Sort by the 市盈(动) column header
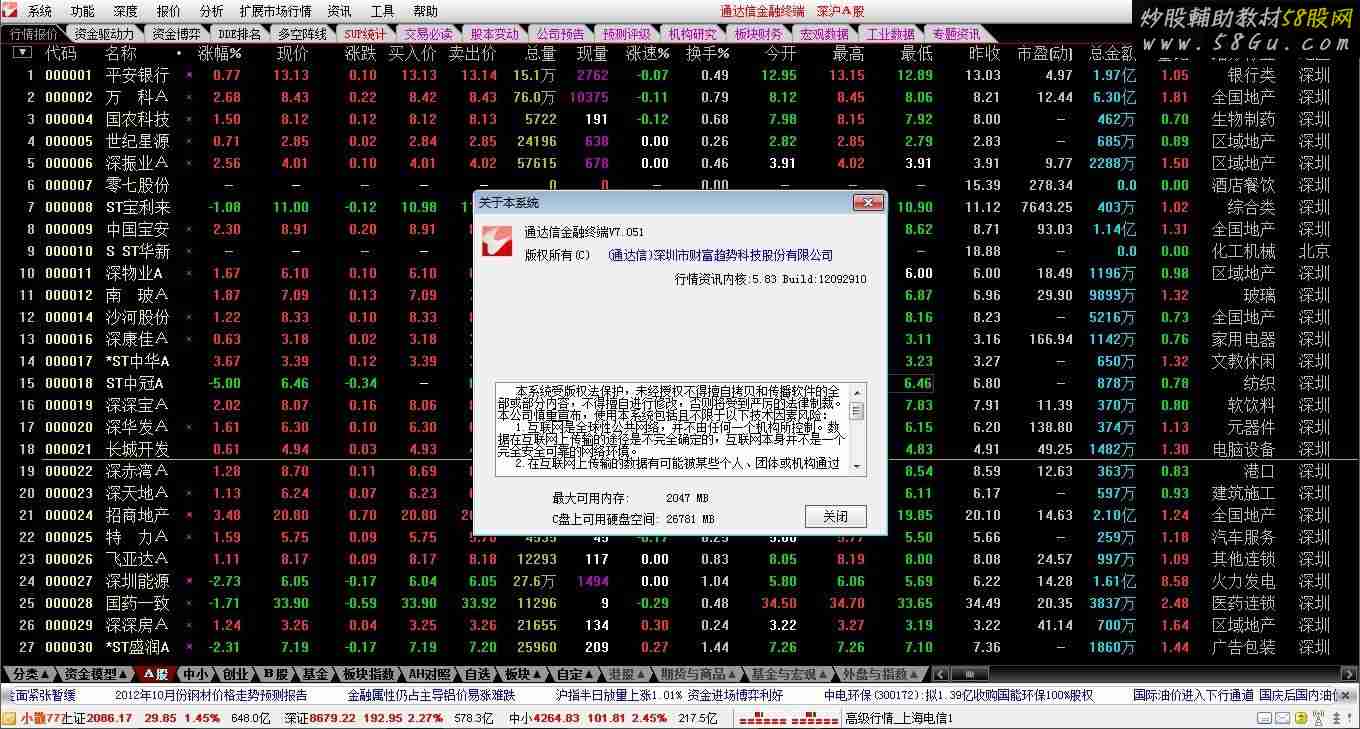 (x=1044, y=53)
